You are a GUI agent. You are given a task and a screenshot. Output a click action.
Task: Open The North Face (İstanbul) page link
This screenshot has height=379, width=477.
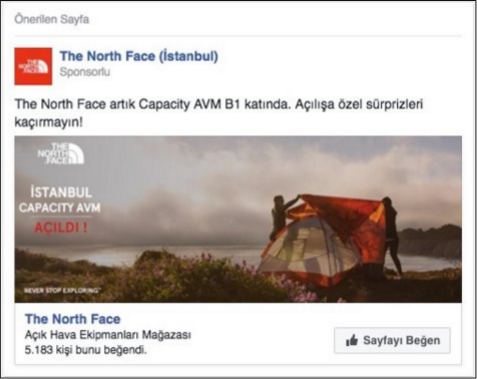click(x=139, y=56)
